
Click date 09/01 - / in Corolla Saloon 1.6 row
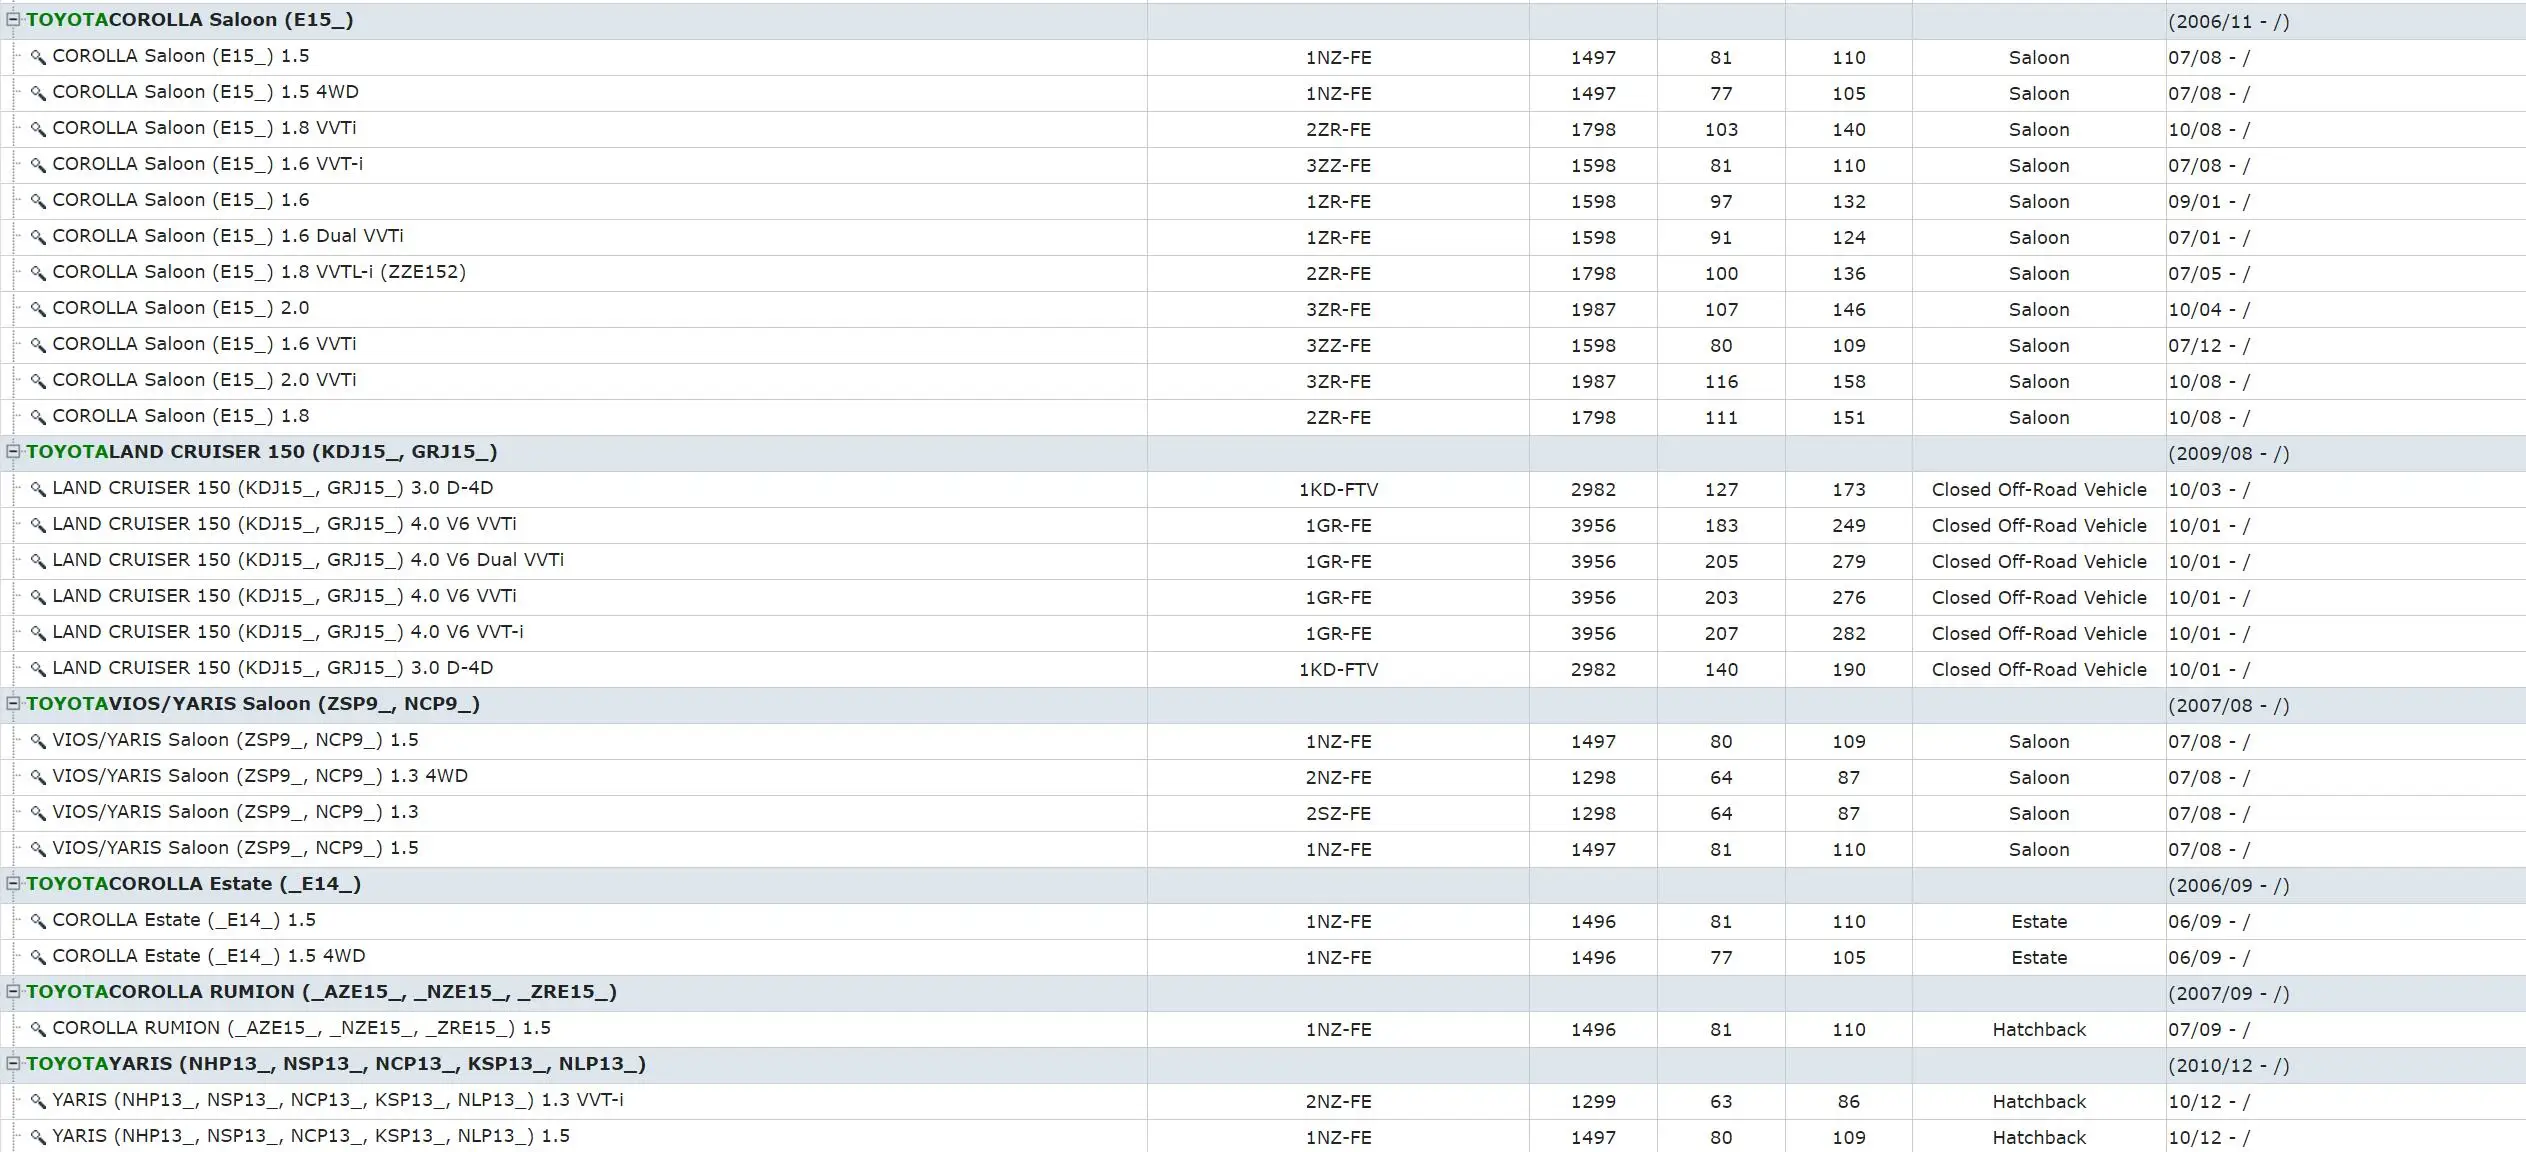coord(2209,202)
